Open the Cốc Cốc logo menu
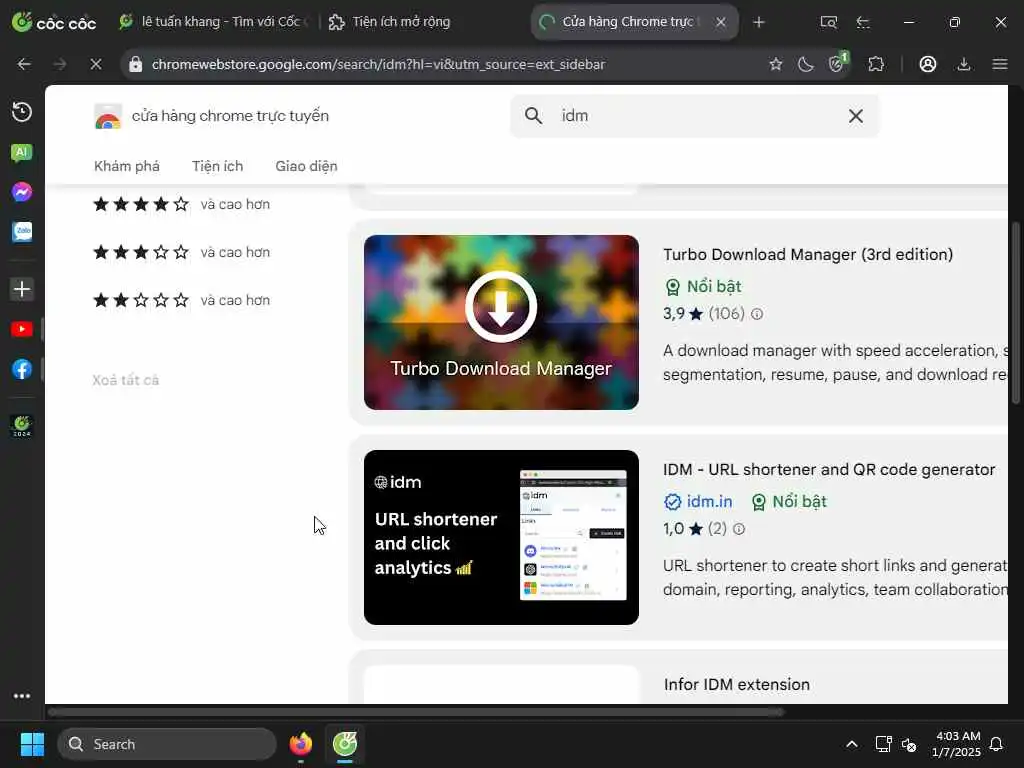 tap(54, 22)
